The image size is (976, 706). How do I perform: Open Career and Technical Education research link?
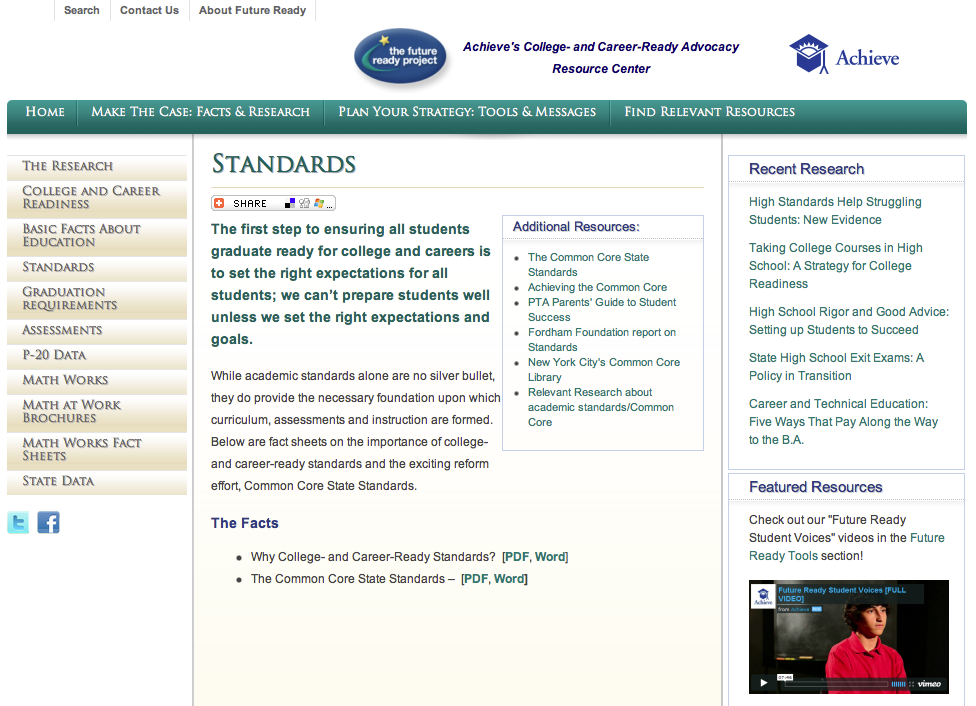pos(843,421)
